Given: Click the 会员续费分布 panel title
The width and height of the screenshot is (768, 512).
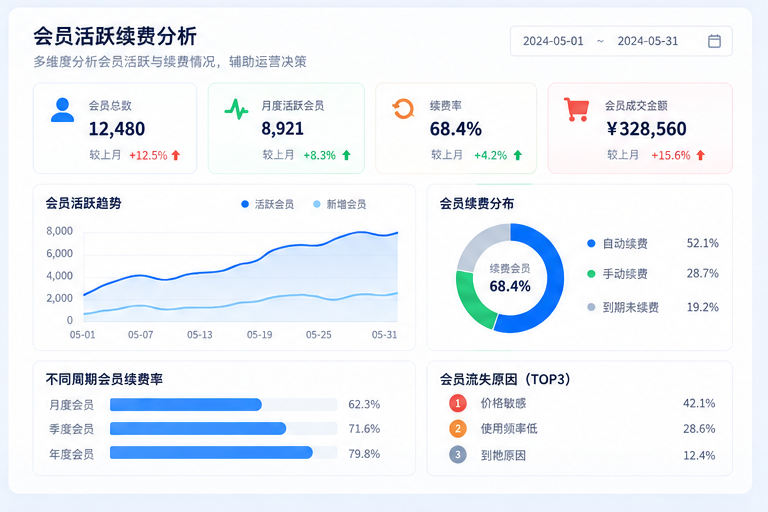Looking at the screenshot, I should click(477, 203).
